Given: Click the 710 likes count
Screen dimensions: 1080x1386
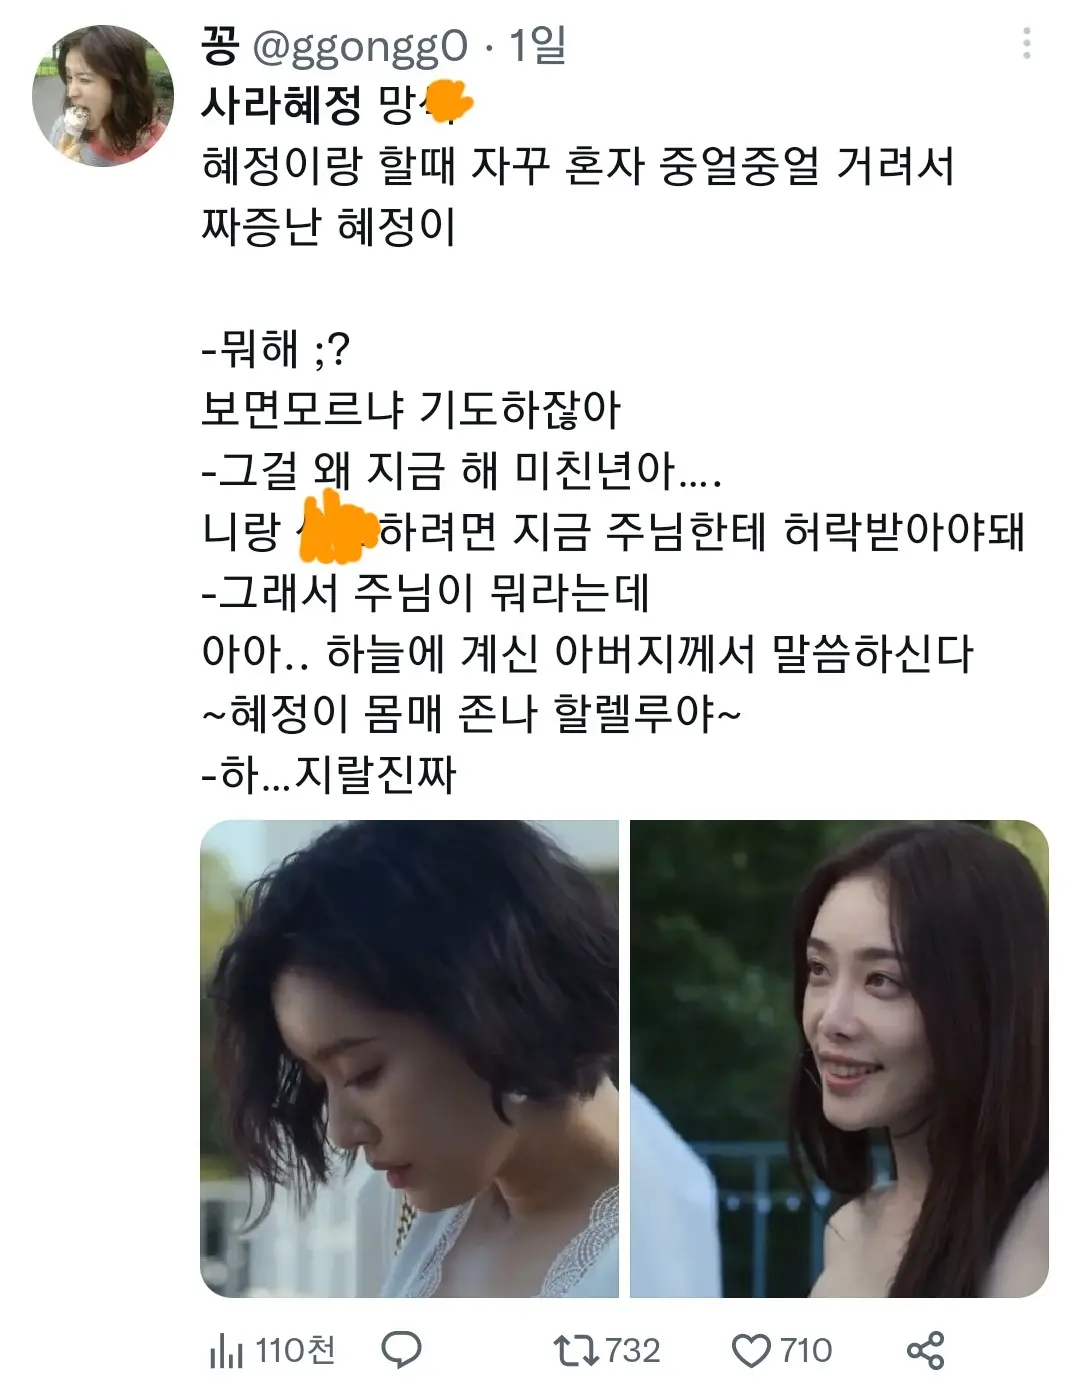Looking at the screenshot, I should click(x=806, y=1351).
